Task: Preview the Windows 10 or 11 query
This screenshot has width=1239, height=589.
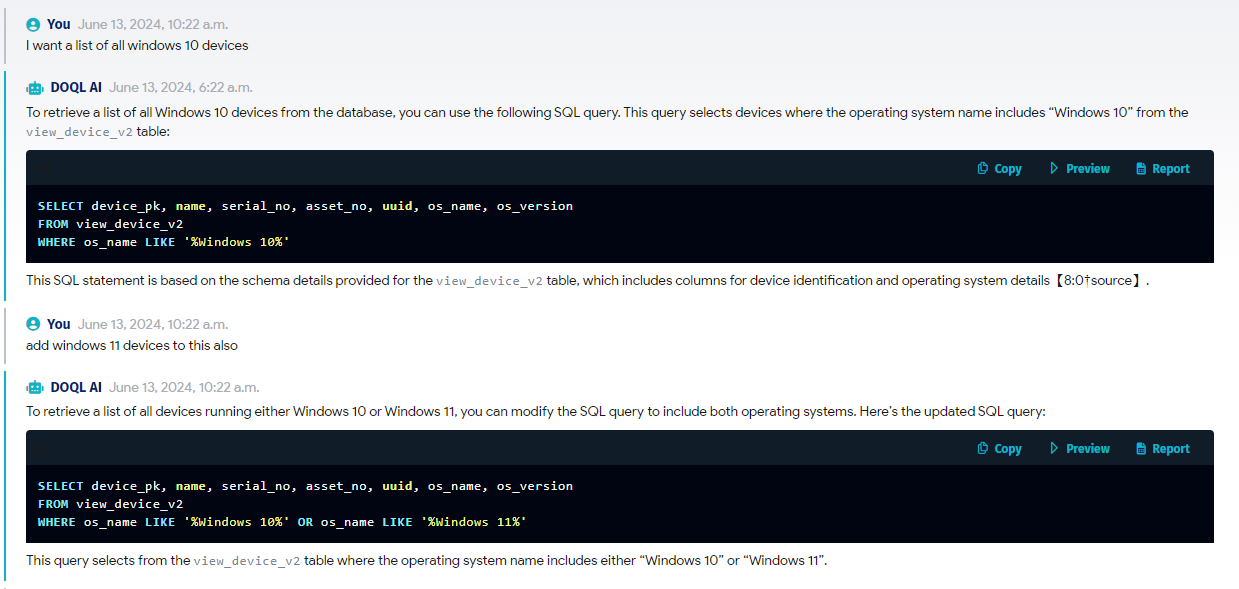Action: [x=1079, y=449]
